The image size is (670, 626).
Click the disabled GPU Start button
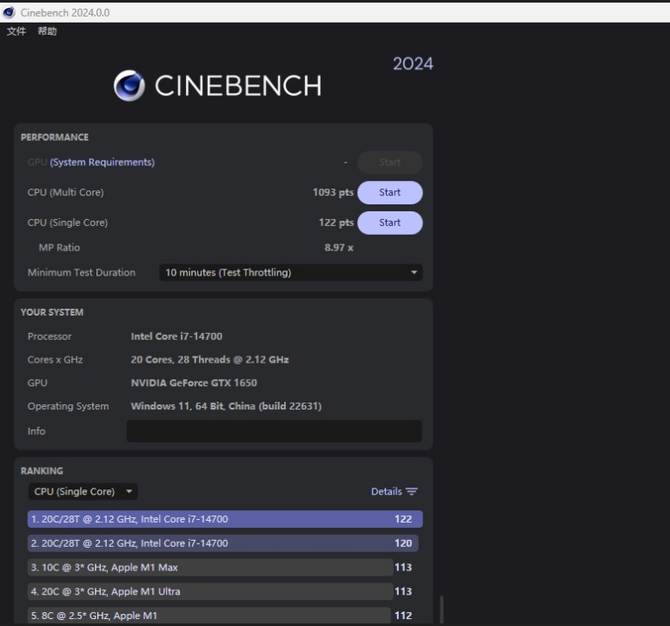tap(390, 162)
